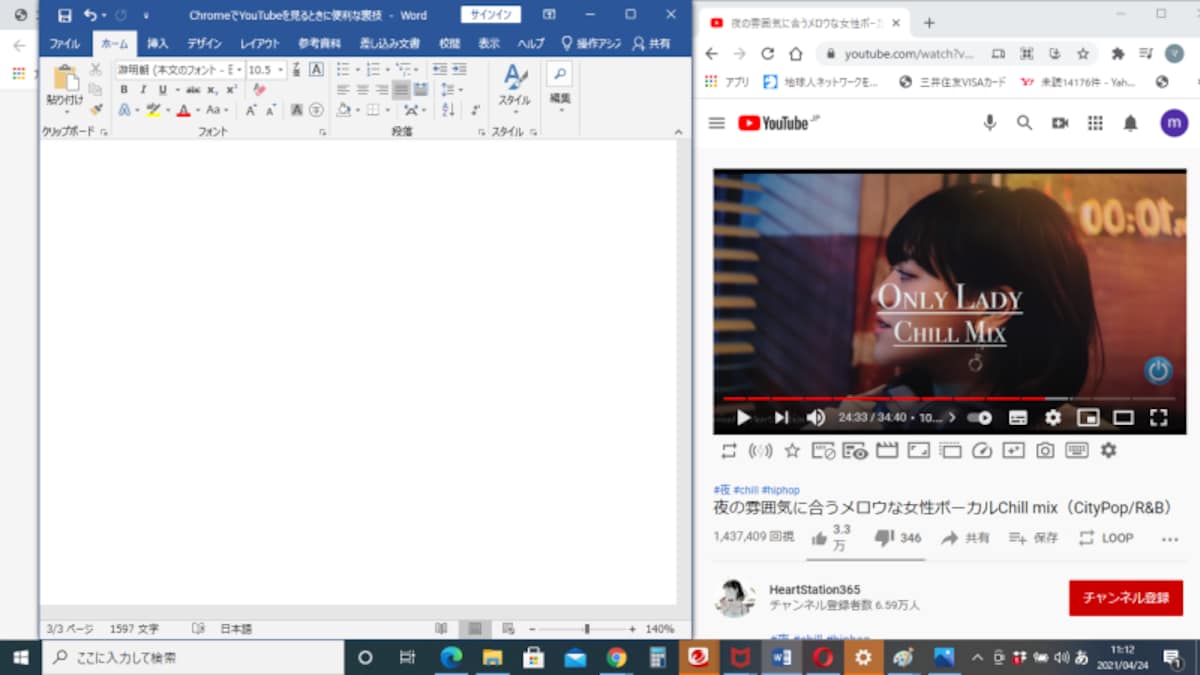
Task: Mute the YouTube video volume
Action: pyautogui.click(x=816, y=418)
